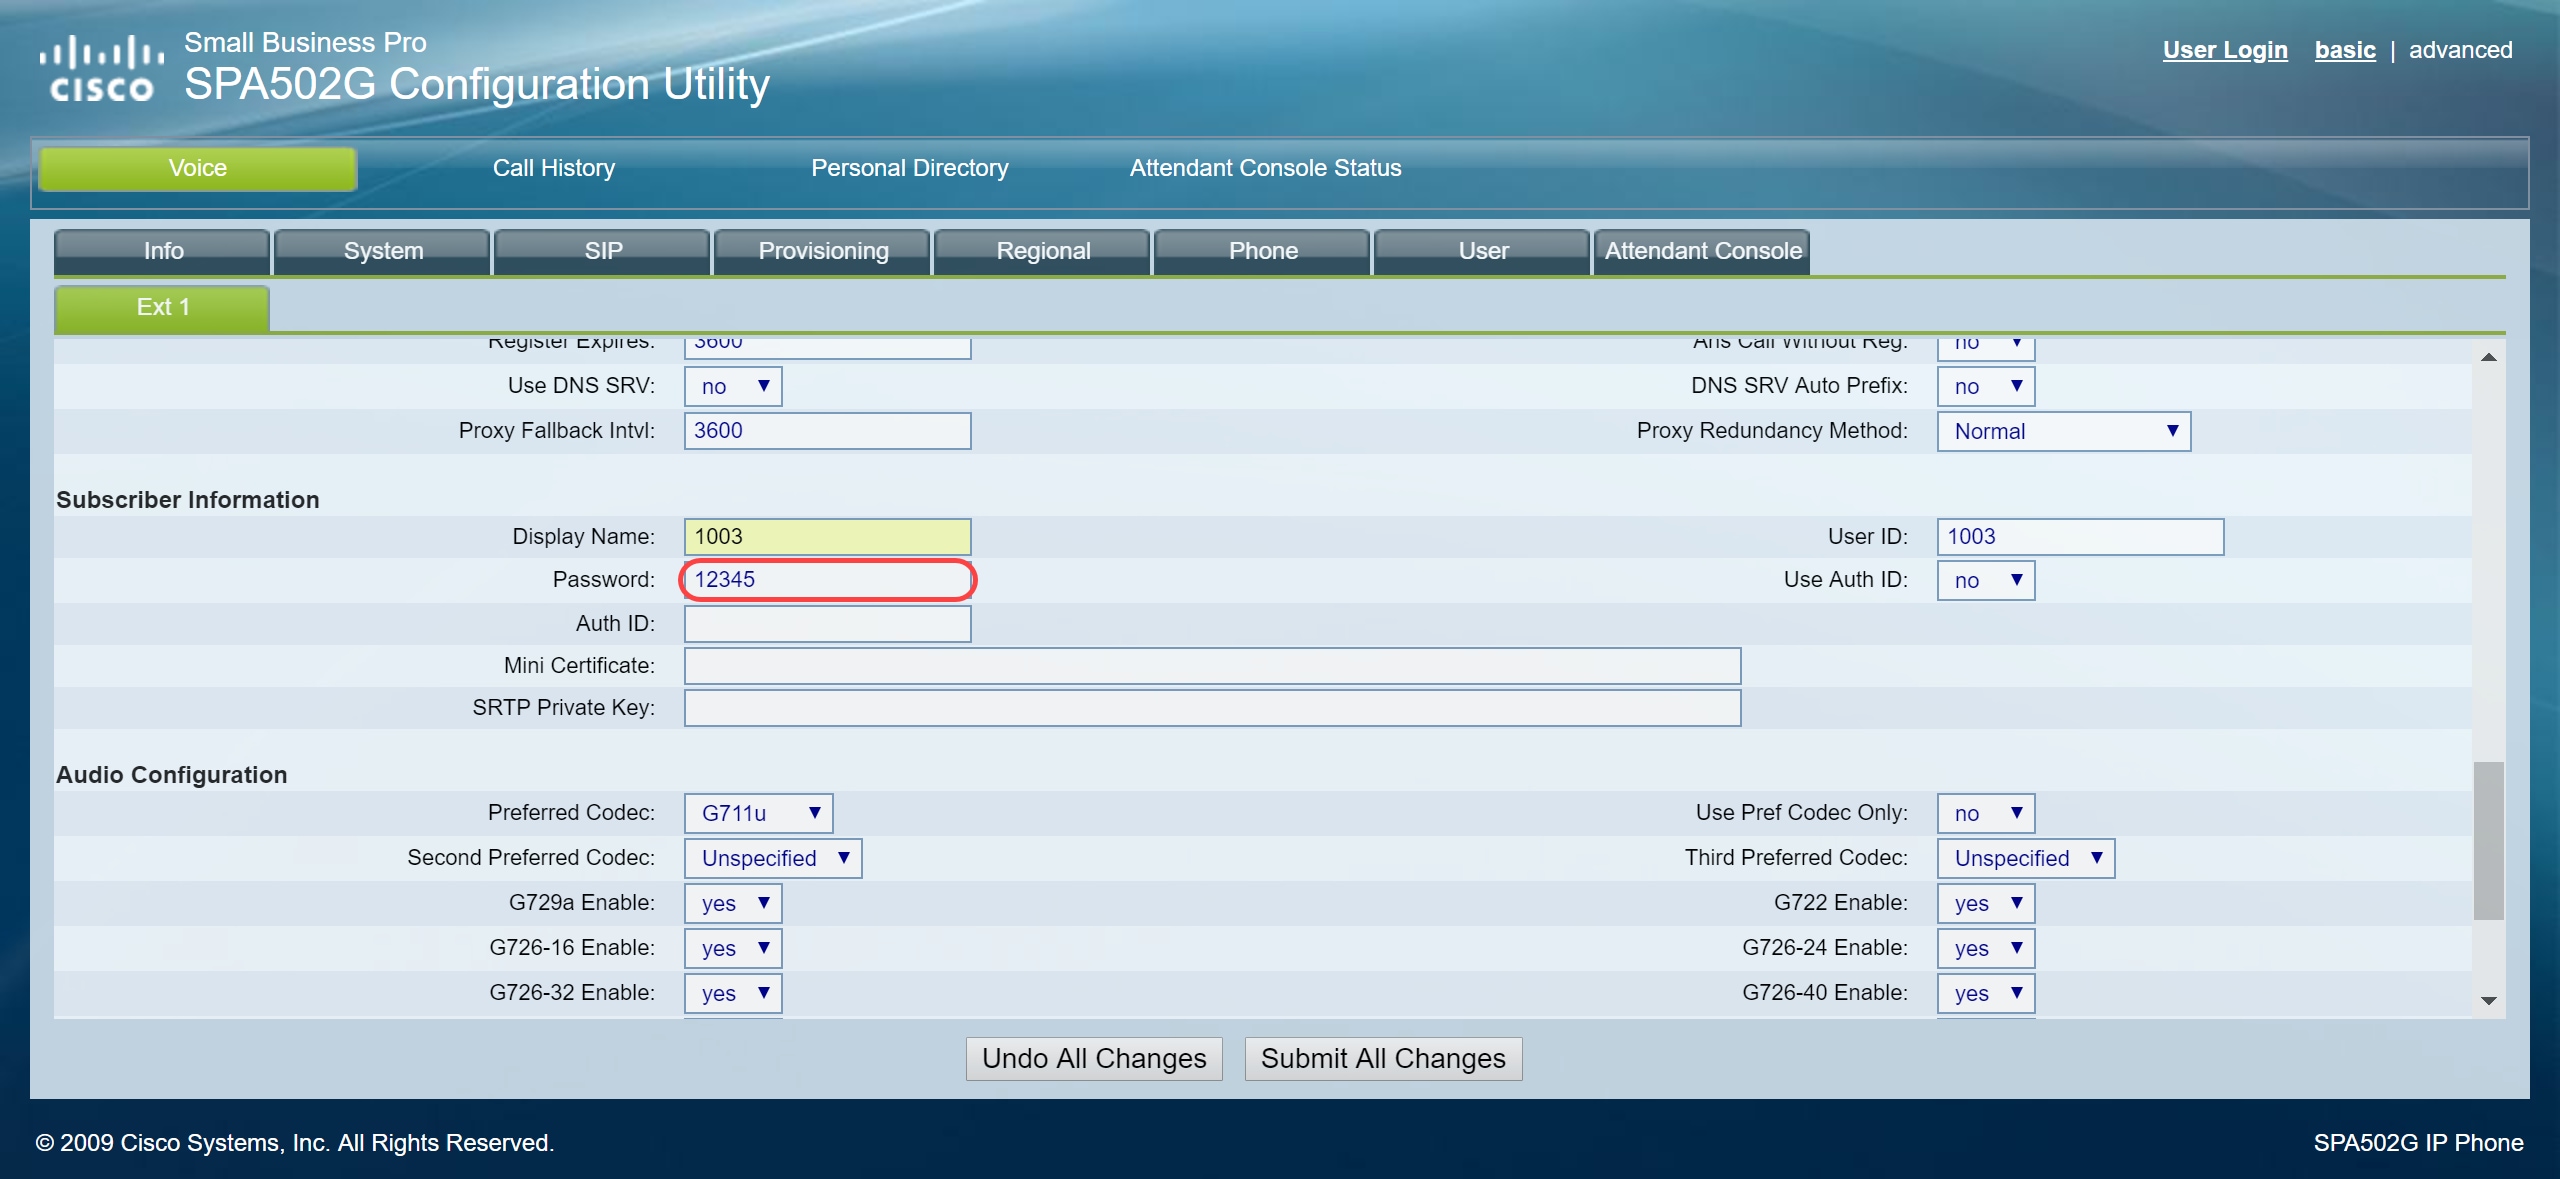Toggle the Use Pref Codec Only selector
The height and width of the screenshot is (1179, 2560).
coord(1985,813)
